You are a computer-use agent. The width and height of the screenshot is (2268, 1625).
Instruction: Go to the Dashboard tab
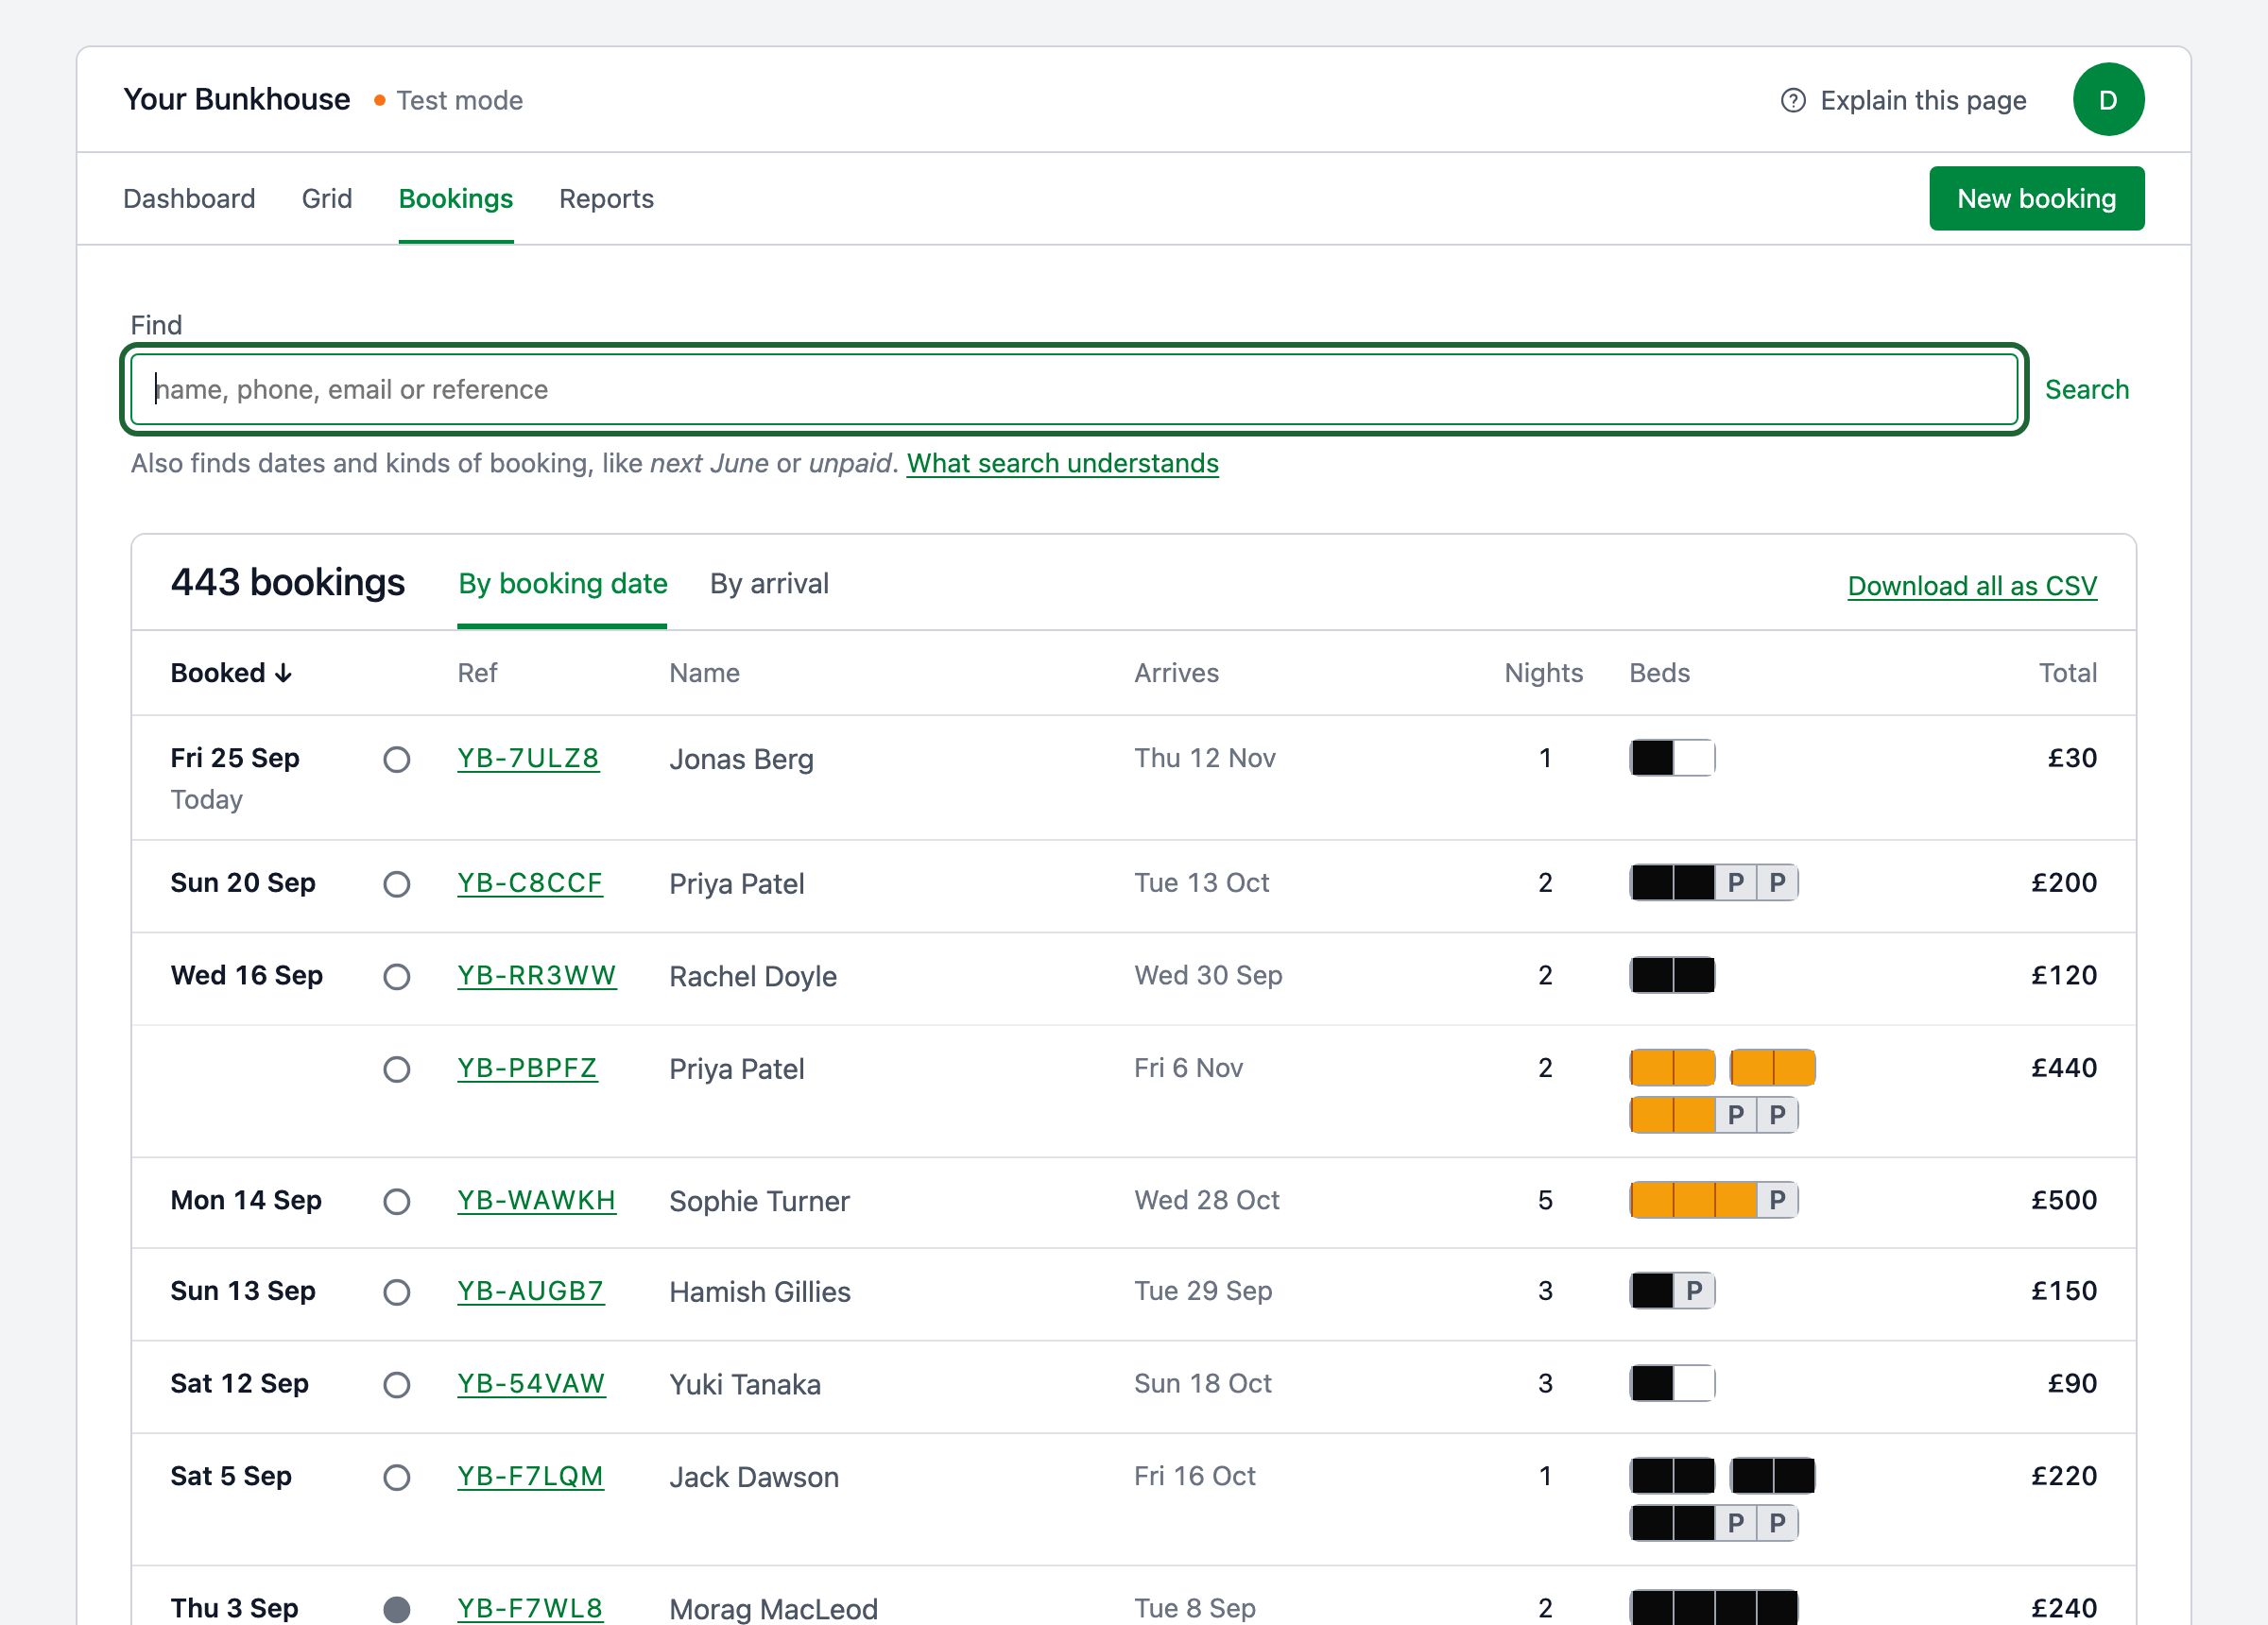[x=189, y=199]
